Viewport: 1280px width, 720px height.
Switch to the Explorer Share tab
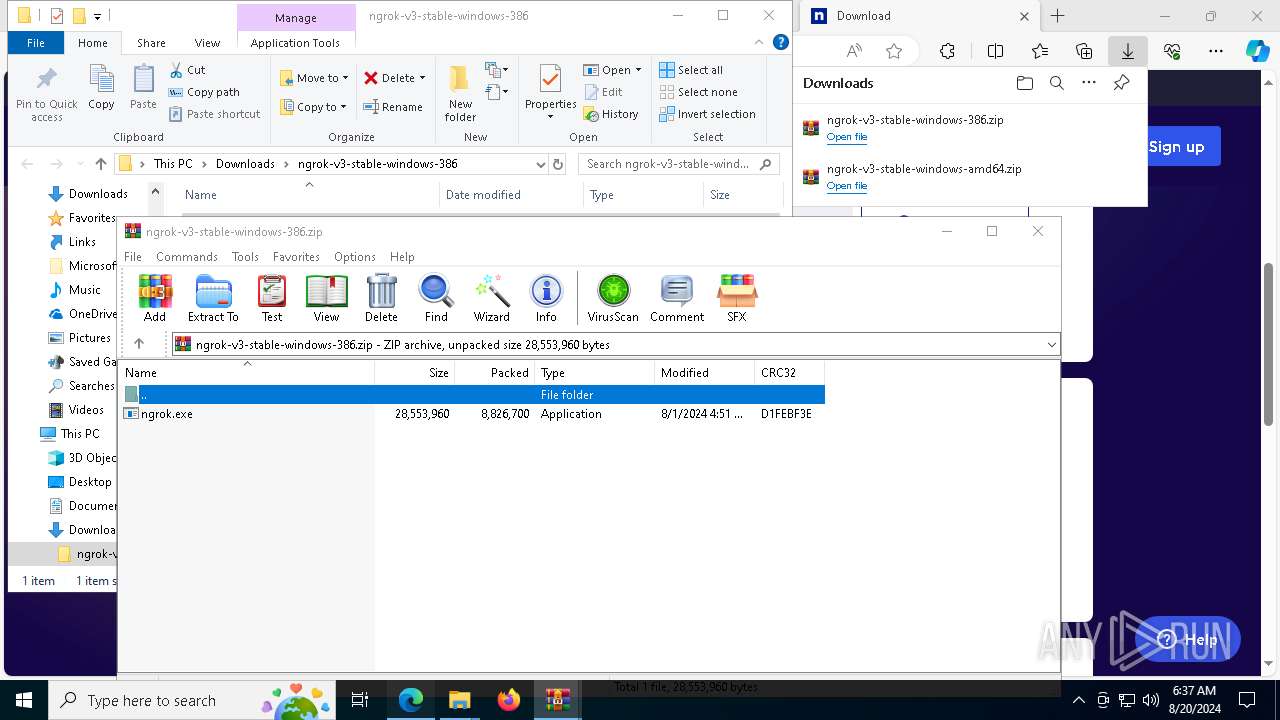(151, 43)
